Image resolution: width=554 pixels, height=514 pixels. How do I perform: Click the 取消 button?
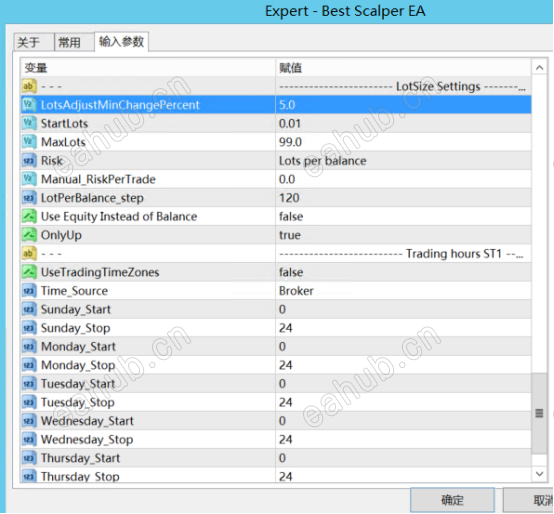pos(529,500)
